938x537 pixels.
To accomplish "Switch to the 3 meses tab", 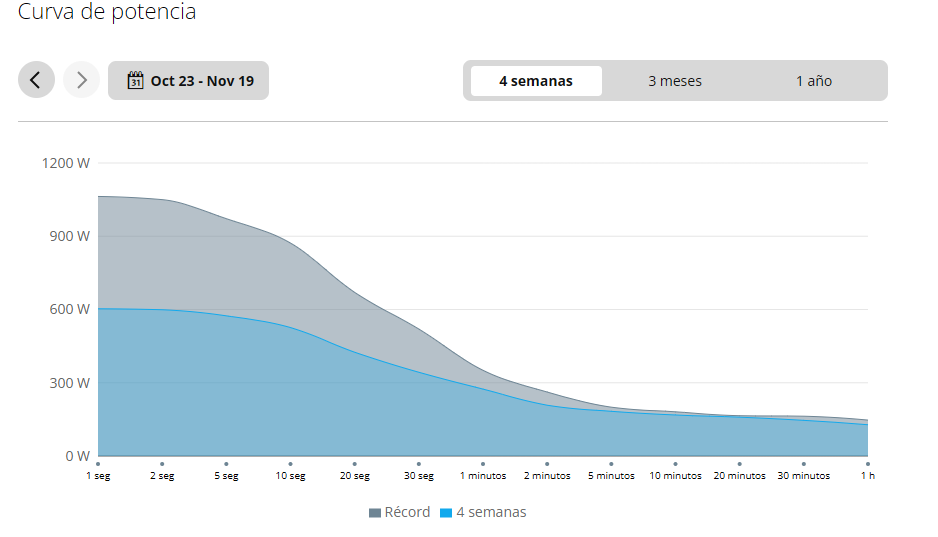I will pos(675,81).
